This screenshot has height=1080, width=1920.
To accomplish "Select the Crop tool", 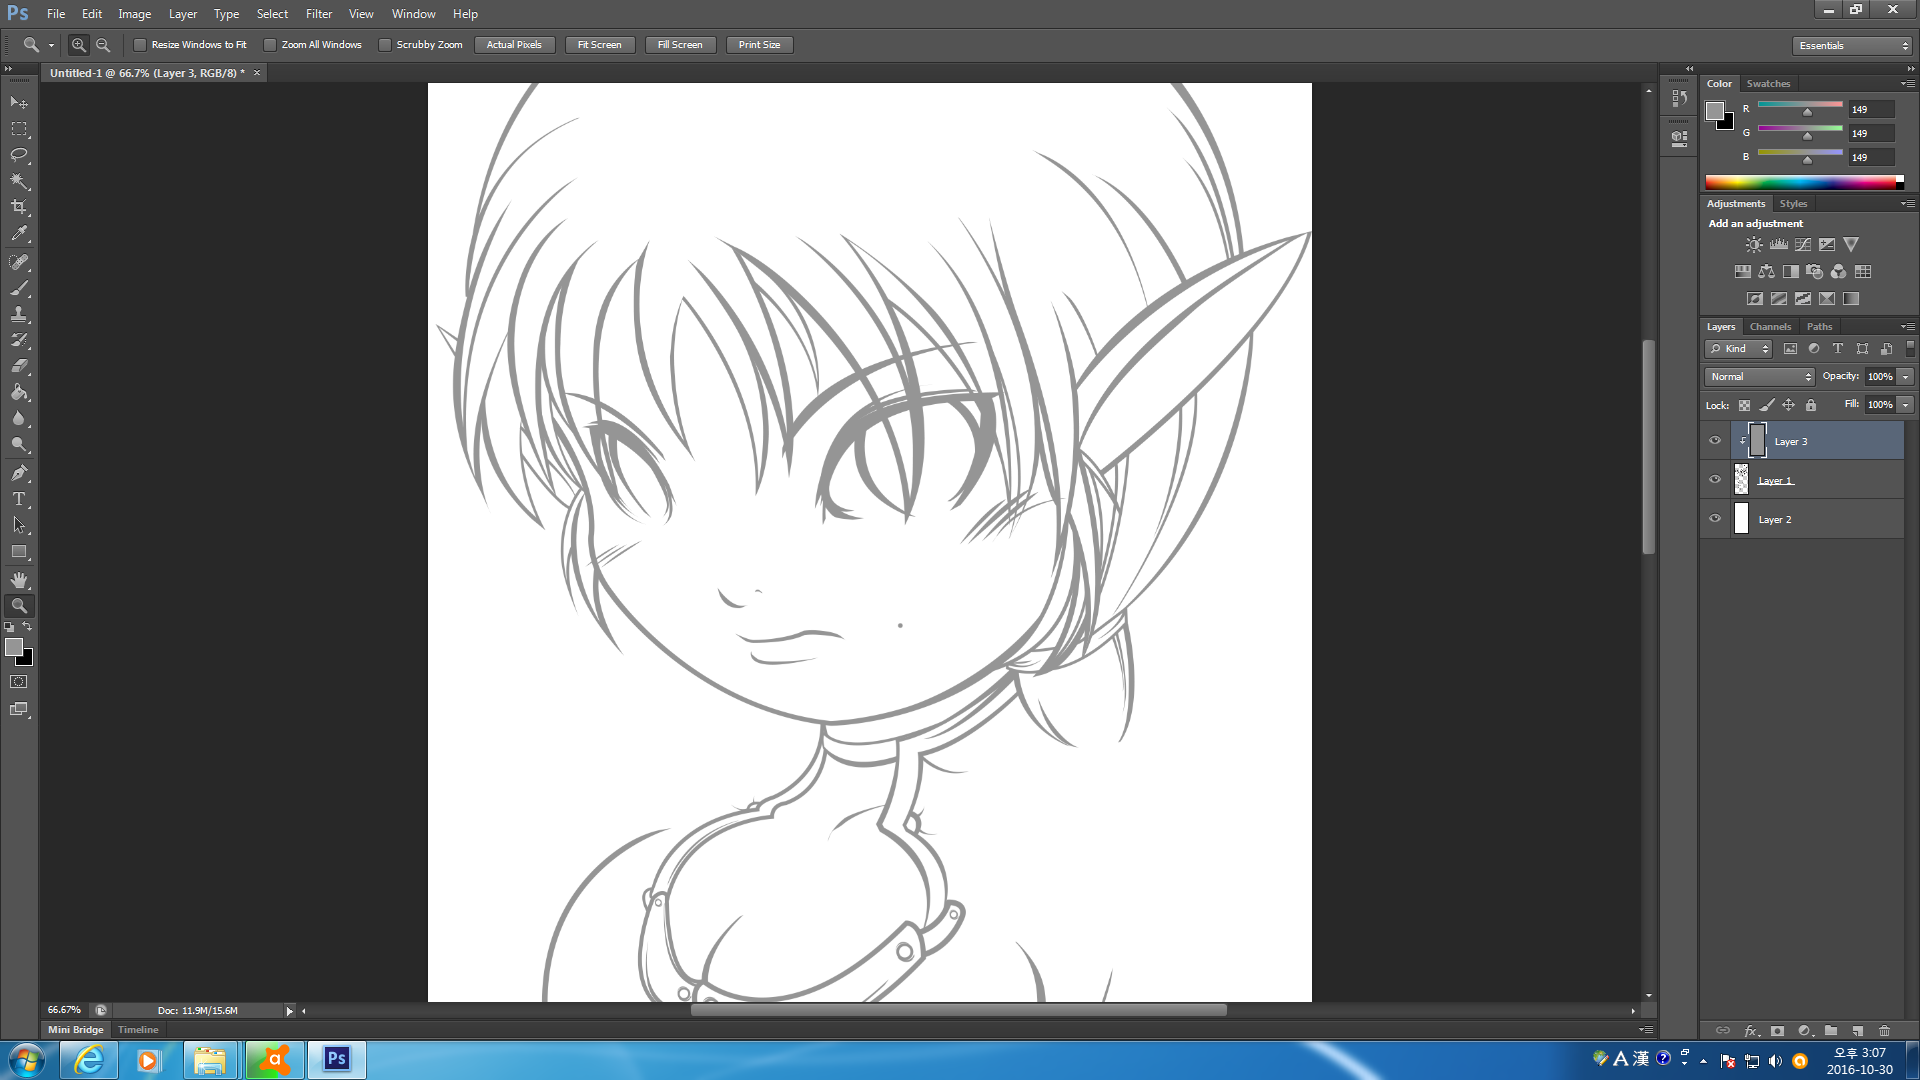I will (x=19, y=207).
